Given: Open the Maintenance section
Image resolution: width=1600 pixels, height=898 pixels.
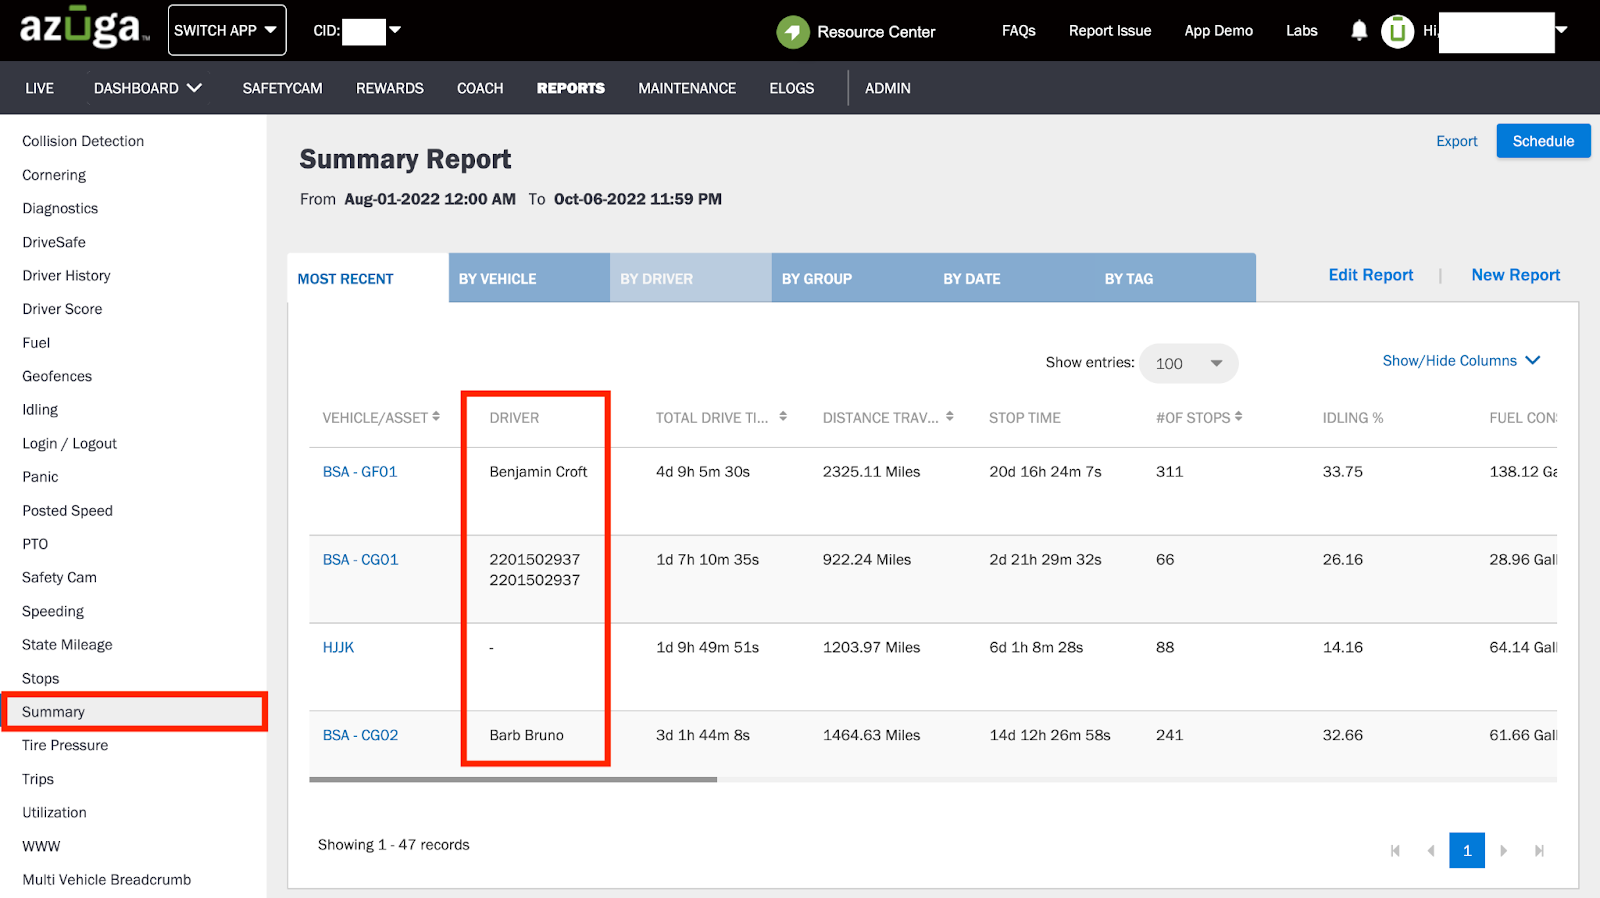Looking at the screenshot, I should (687, 88).
